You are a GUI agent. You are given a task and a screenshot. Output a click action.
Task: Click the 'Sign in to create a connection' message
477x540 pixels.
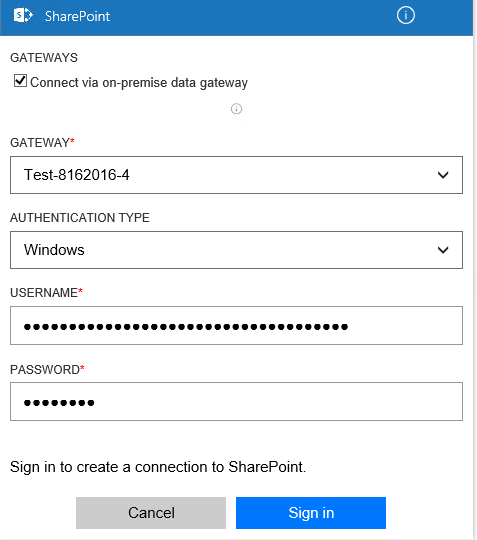click(158, 467)
